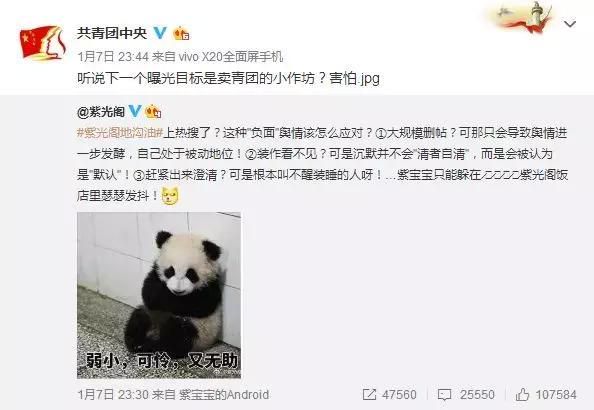Open the post timestamp 1月7日 23:44
The height and width of the screenshot is (410, 594).
point(113,57)
